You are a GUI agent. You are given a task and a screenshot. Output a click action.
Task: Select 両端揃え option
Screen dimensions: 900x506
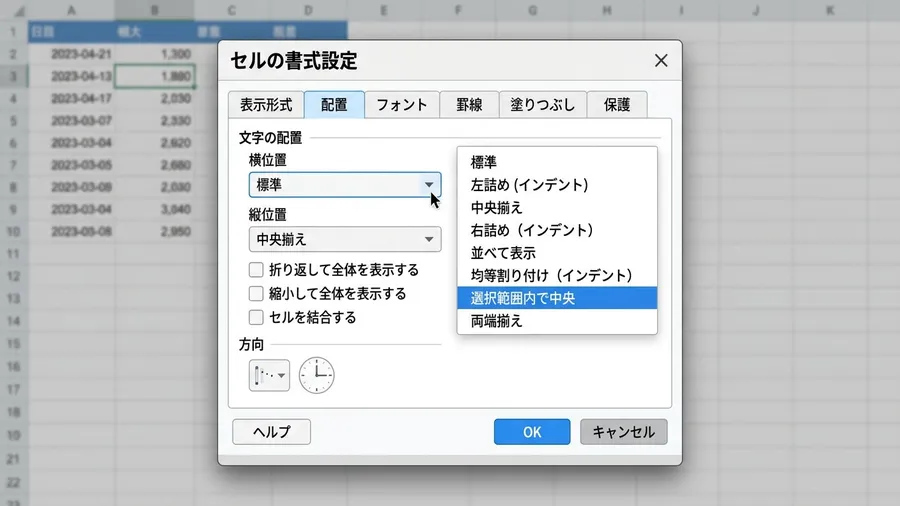[557, 321]
